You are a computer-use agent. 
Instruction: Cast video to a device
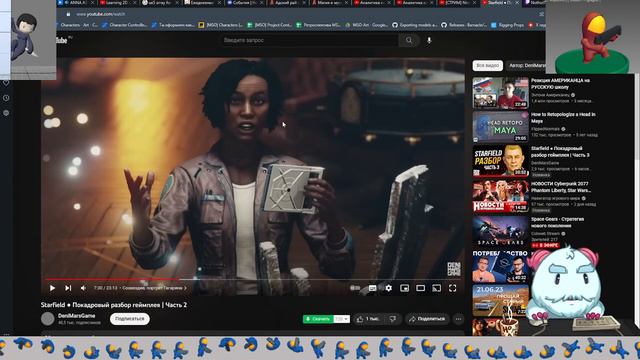(x=436, y=288)
